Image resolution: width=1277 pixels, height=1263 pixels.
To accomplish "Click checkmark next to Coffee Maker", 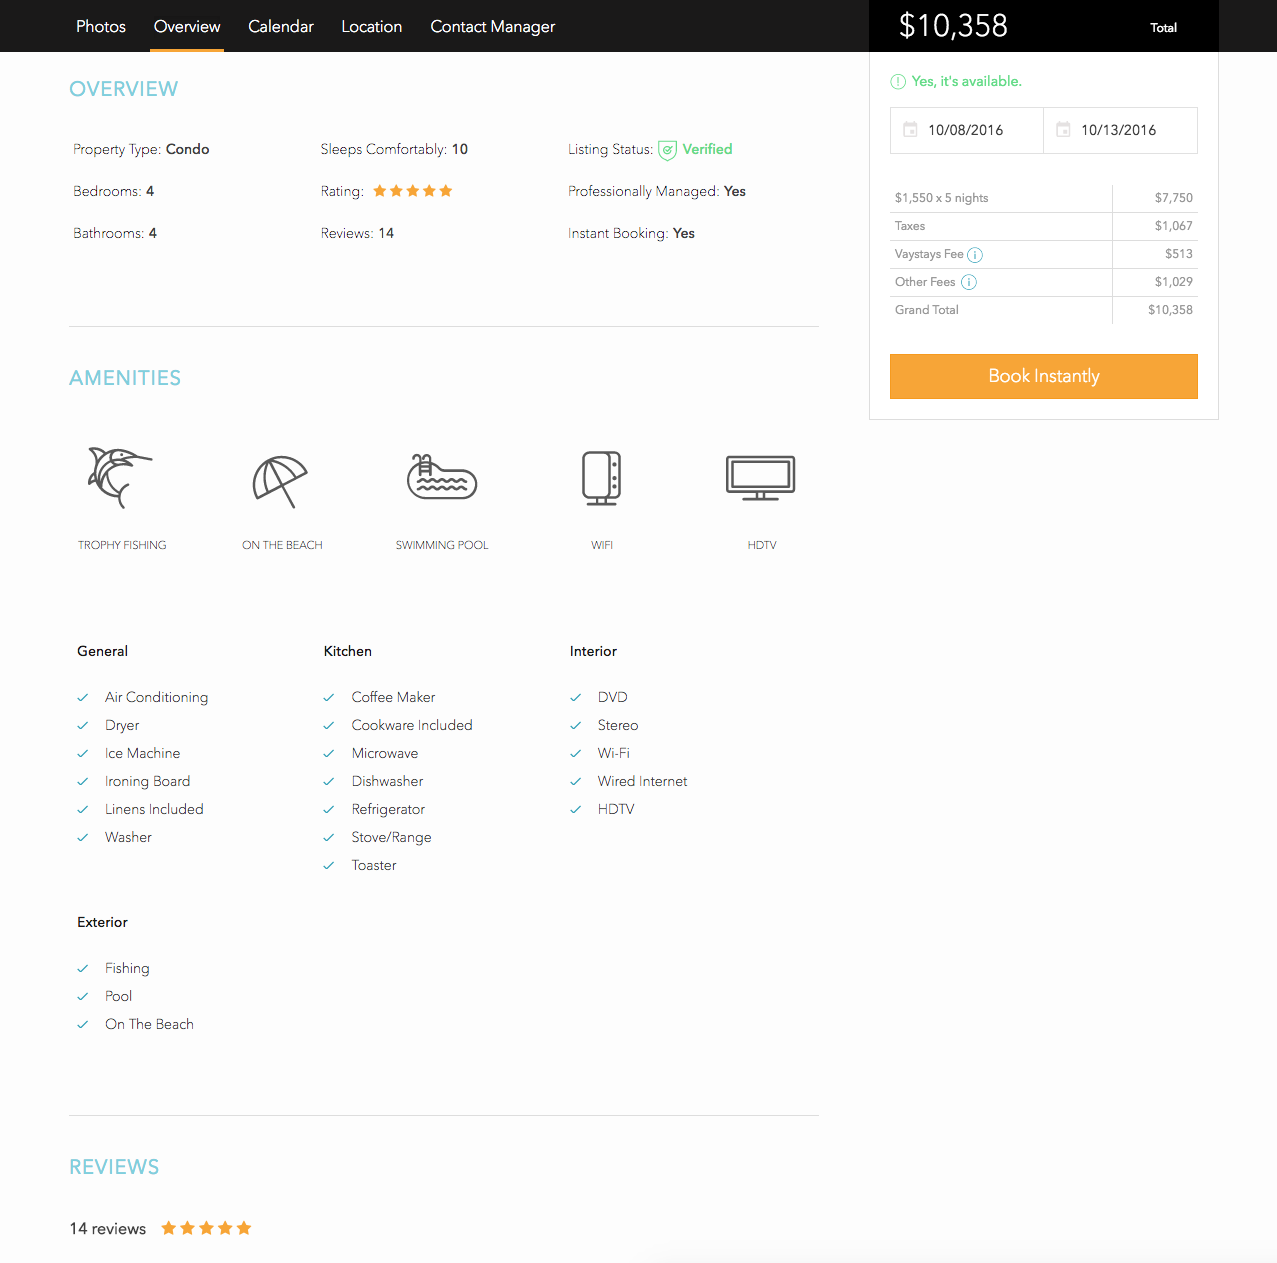I will coord(329,698).
